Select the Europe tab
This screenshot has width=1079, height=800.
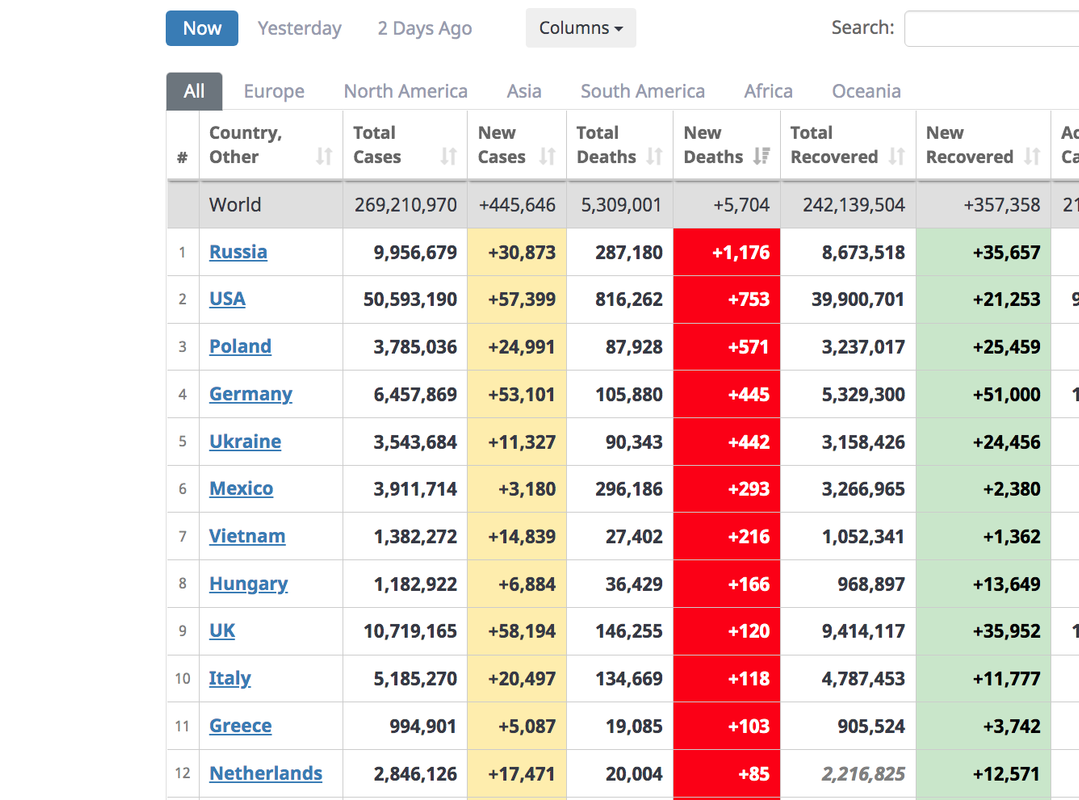pos(274,91)
